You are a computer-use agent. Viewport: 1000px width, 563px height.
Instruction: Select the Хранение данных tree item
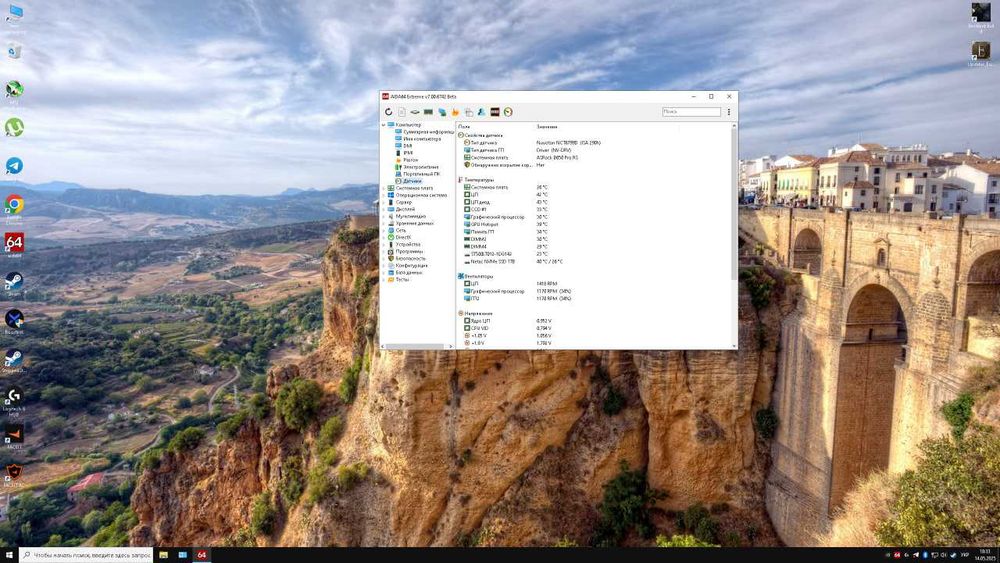411,223
